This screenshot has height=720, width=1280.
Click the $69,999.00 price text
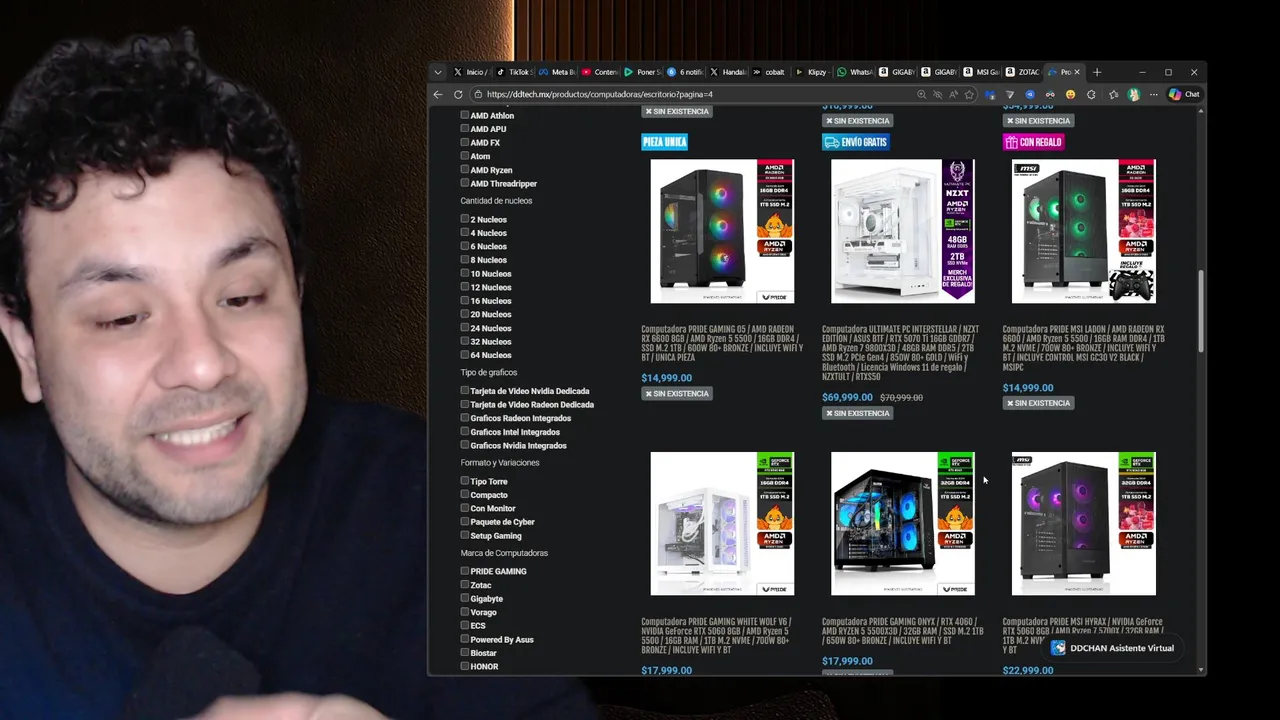click(x=847, y=397)
